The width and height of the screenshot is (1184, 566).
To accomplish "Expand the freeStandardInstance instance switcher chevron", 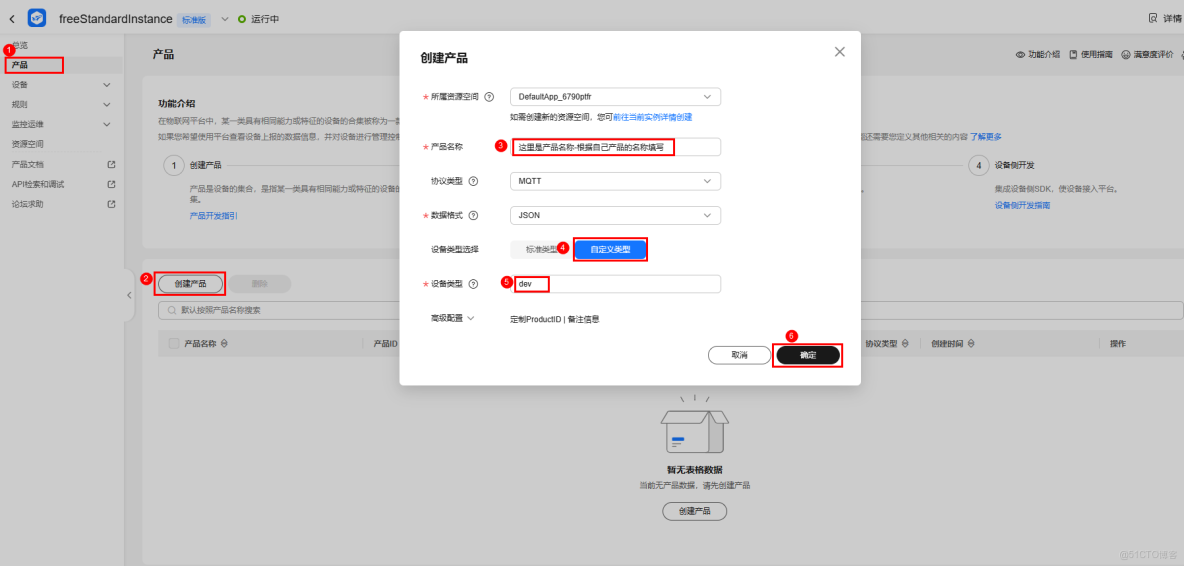I will pyautogui.click(x=225, y=18).
